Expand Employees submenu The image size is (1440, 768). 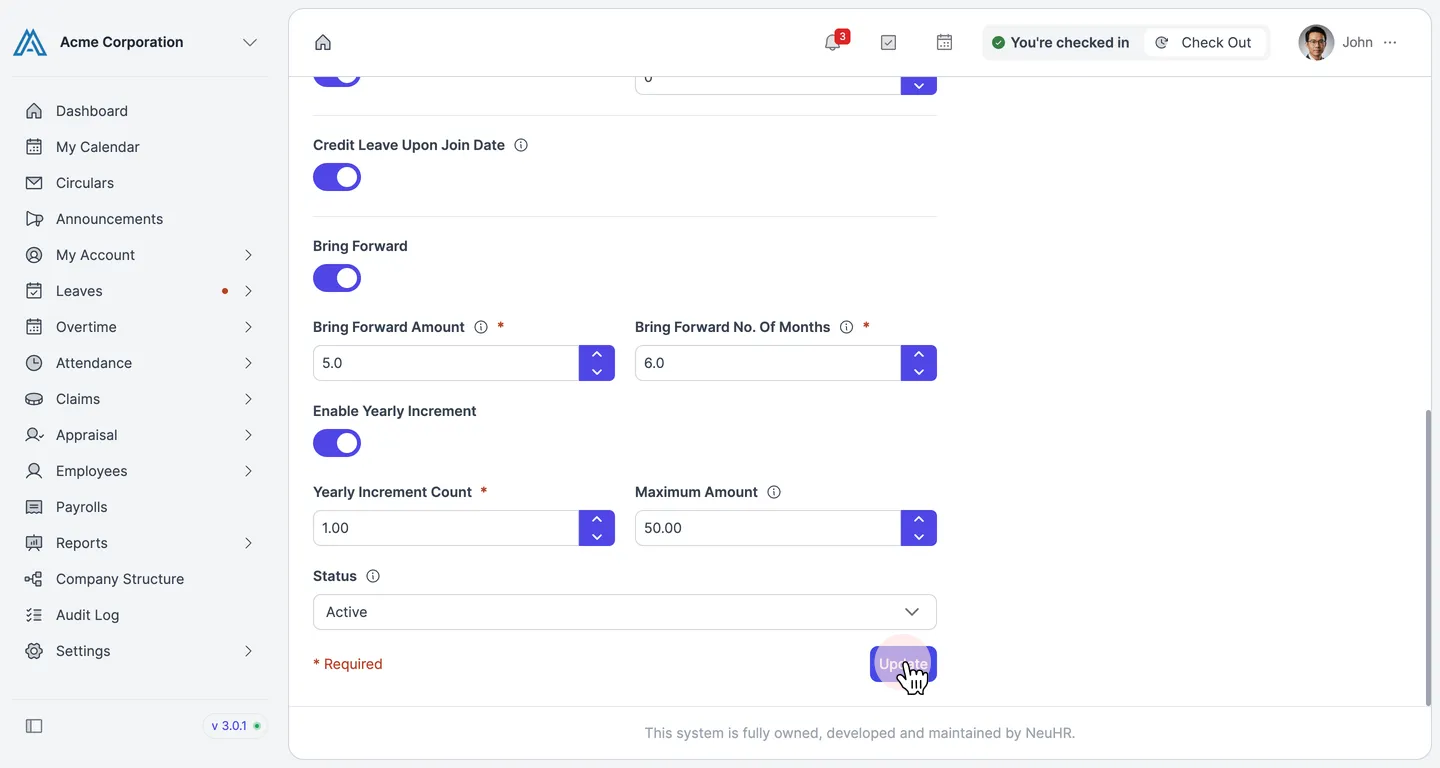[140, 471]
